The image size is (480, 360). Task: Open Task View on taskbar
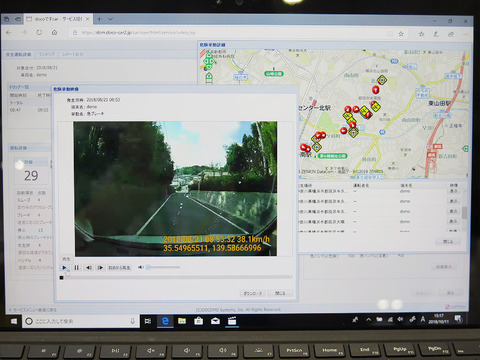tap(148, 321)
